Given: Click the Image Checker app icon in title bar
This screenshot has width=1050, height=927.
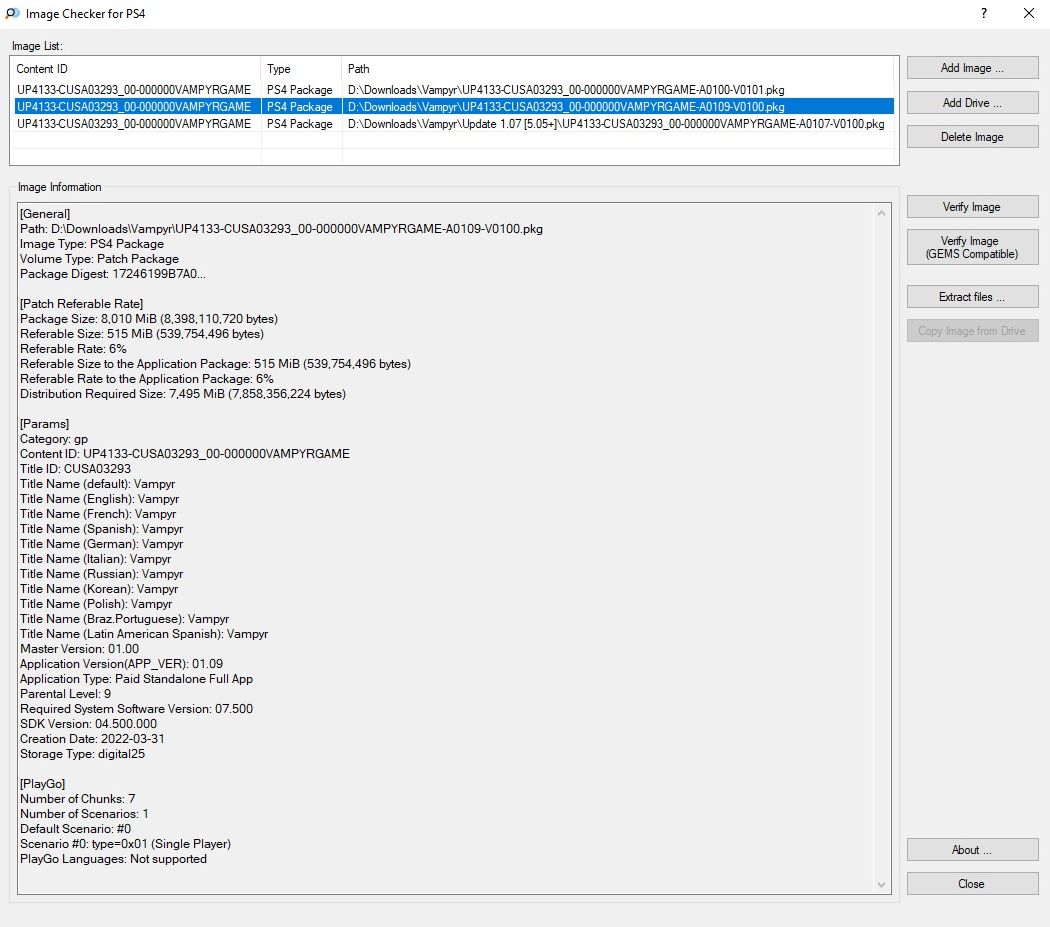Looking at the screenshot, I should [x=11, y=14].
